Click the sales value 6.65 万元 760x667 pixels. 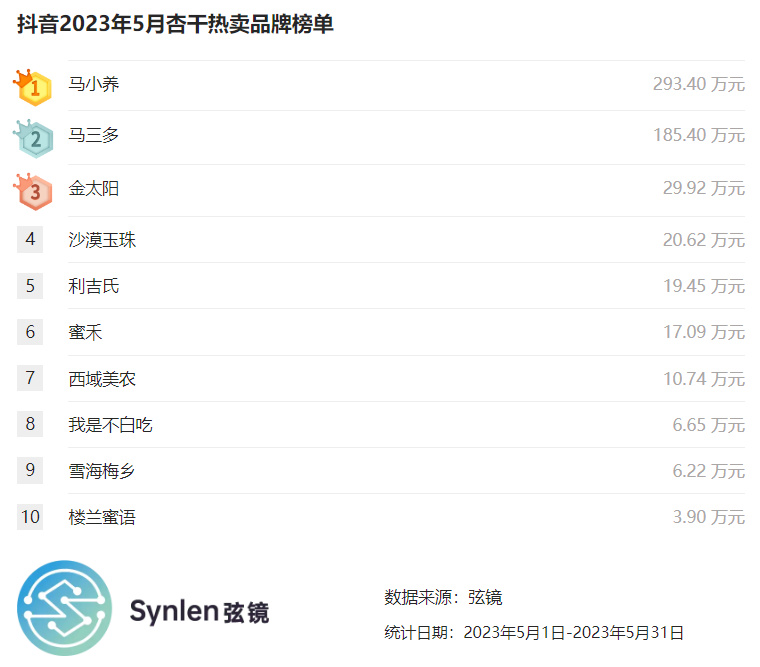[709, 425]
